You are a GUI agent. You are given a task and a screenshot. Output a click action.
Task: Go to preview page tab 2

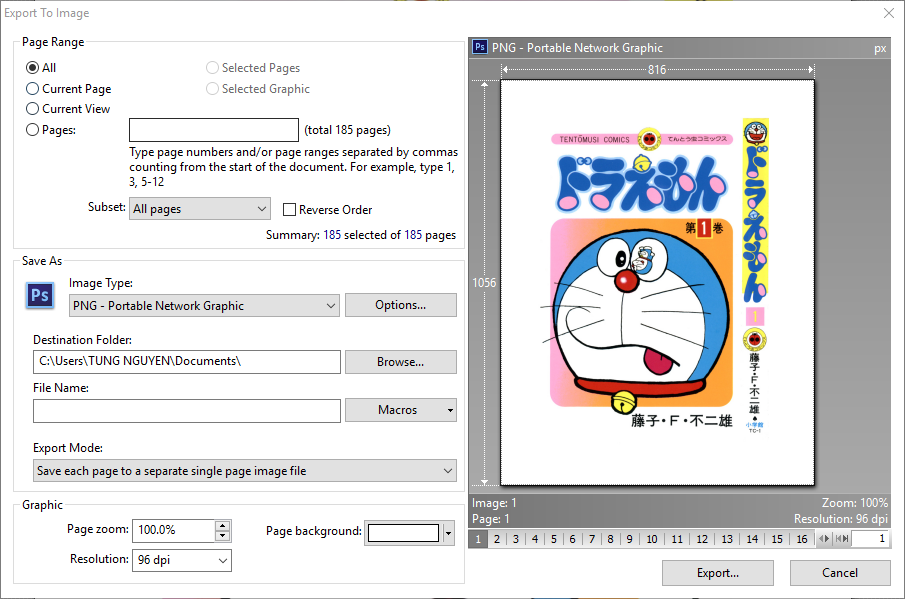click(497, 538)
